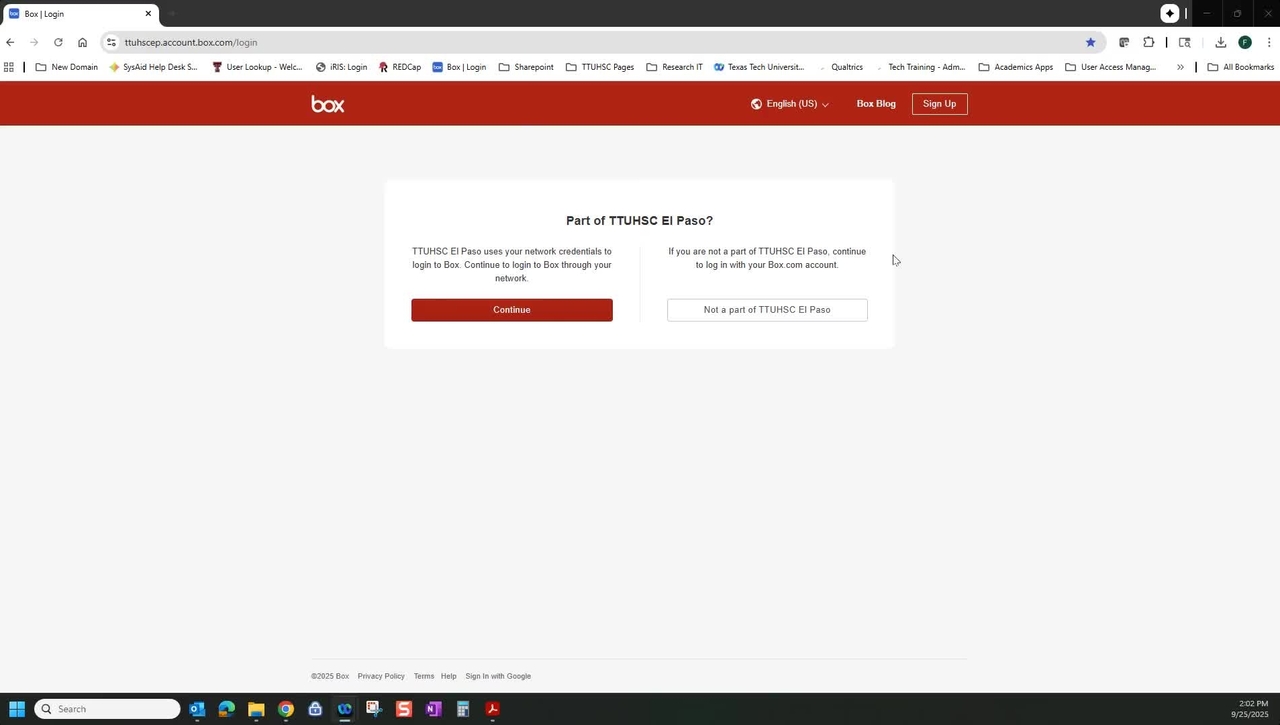This screenshot has height=725, width=1280.
Task: View site information icon in address bar
Action: click(112, 42)
